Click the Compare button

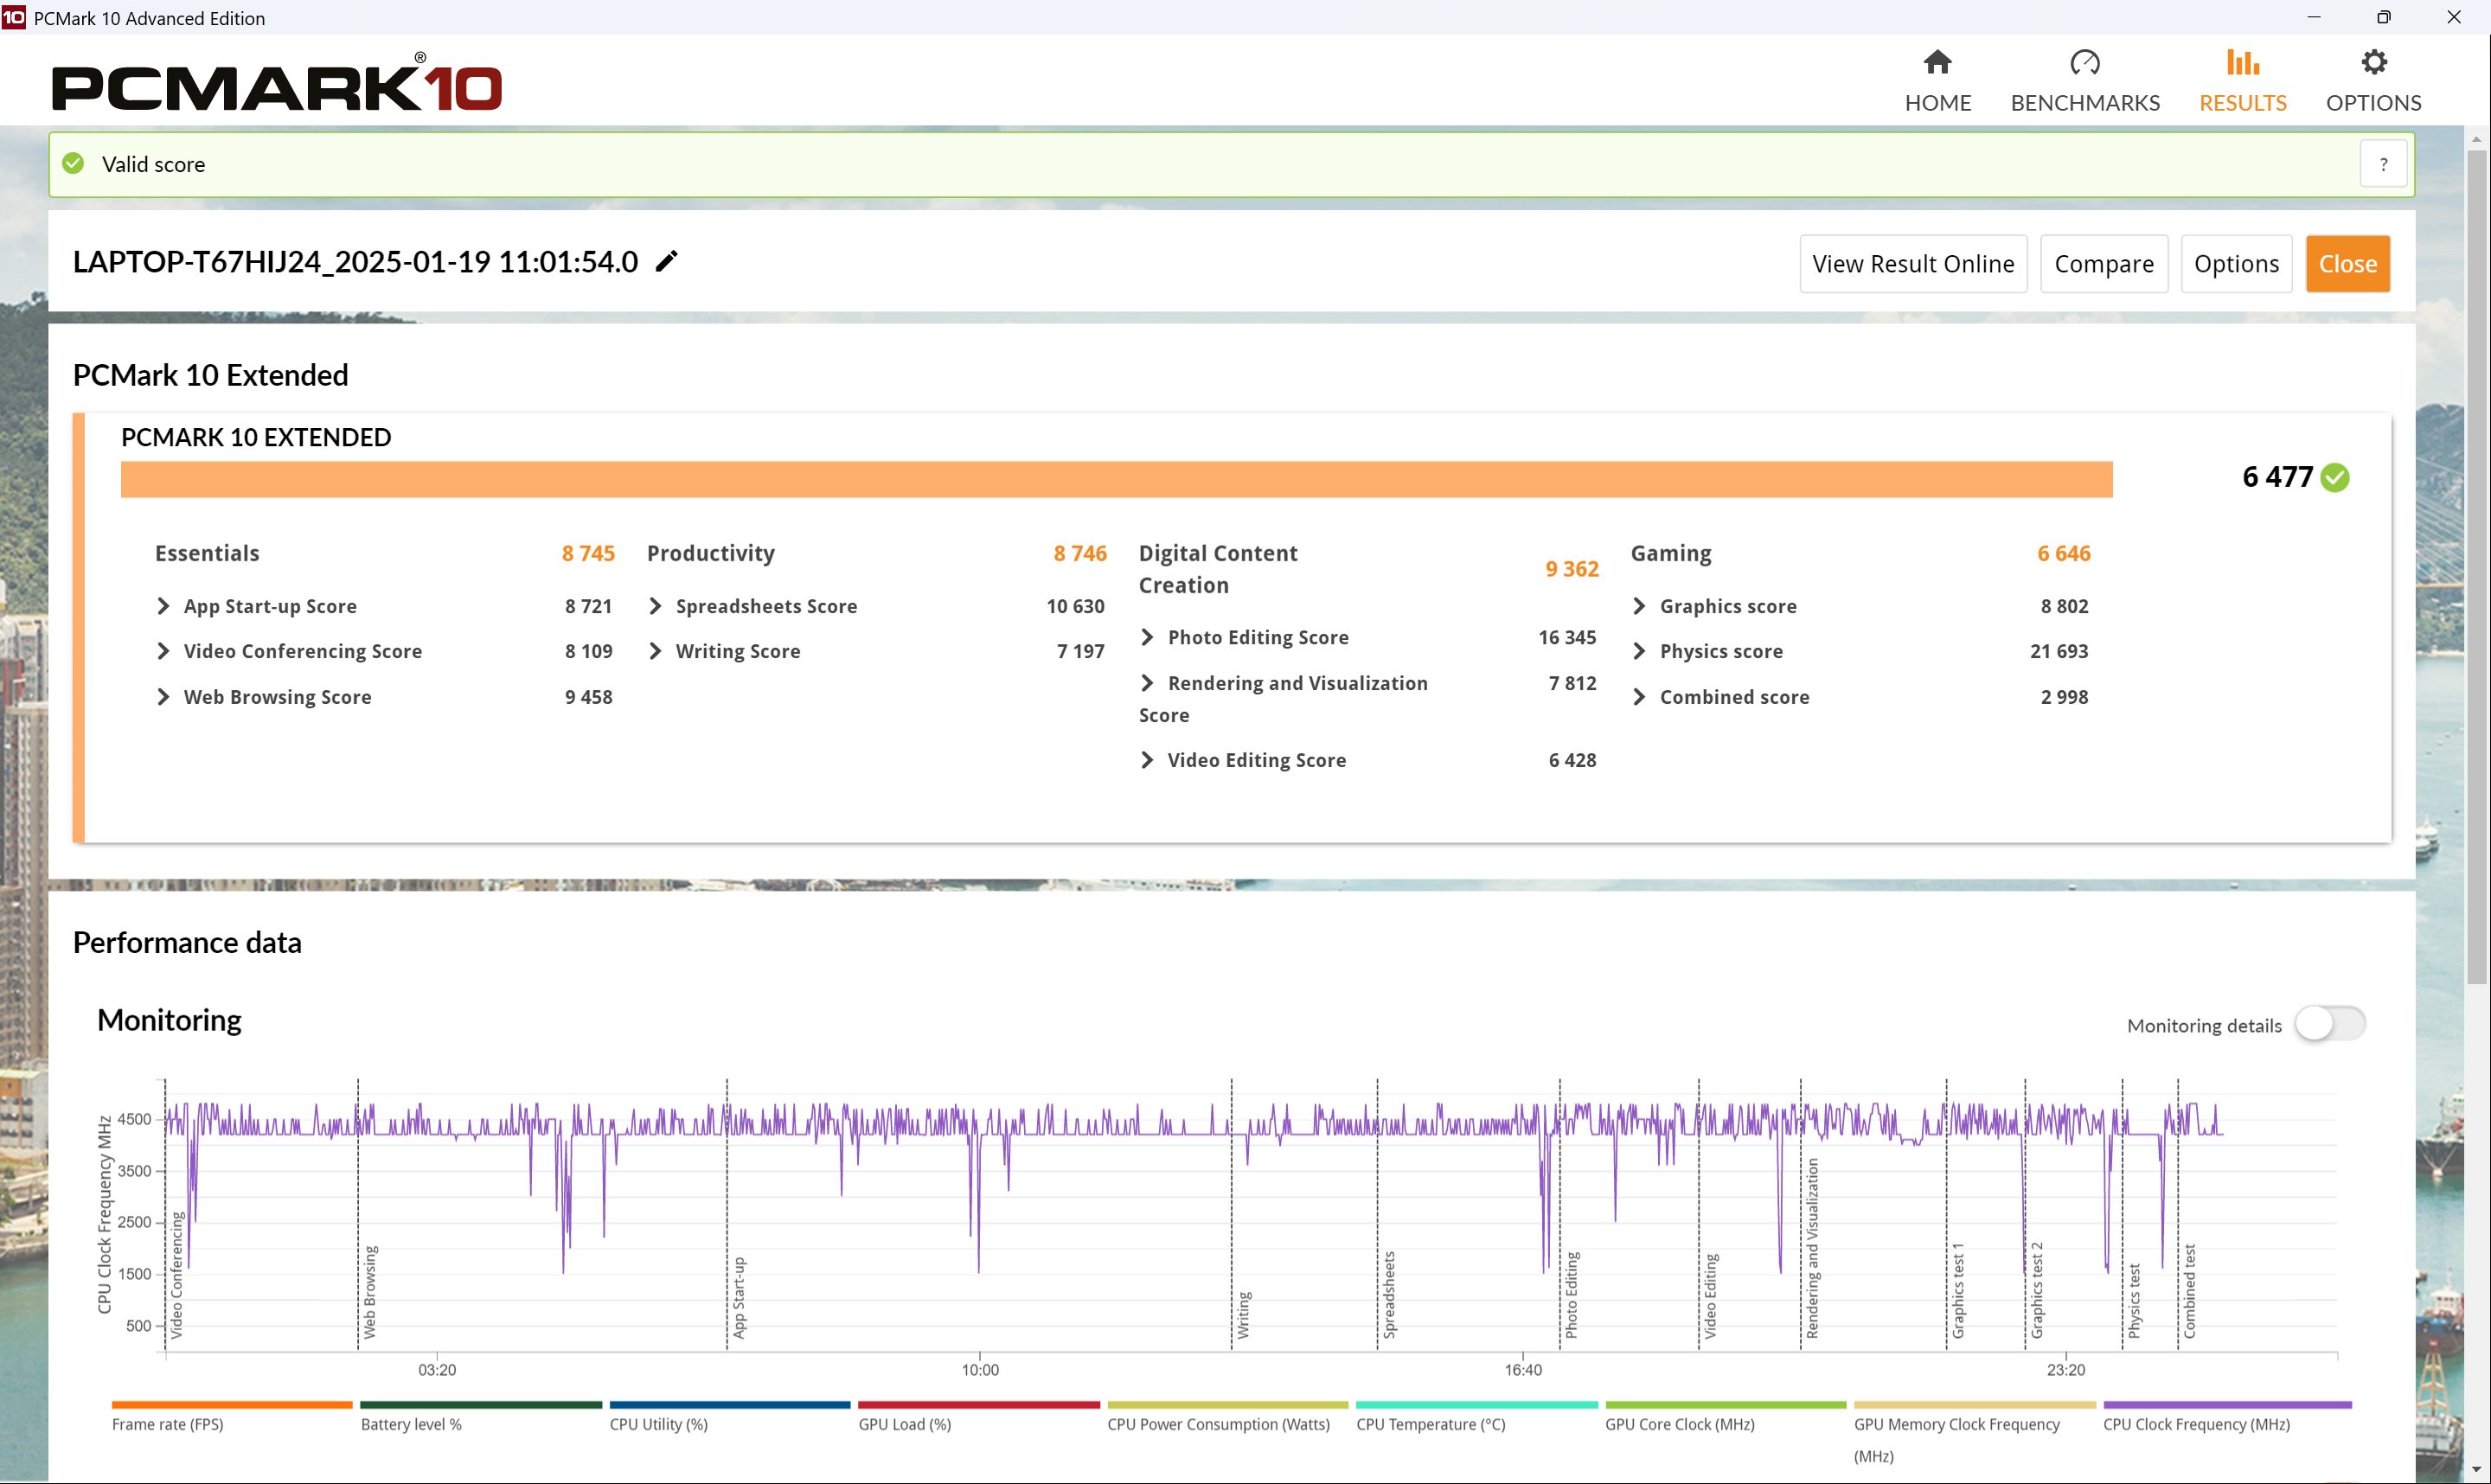click(2103, 264)
